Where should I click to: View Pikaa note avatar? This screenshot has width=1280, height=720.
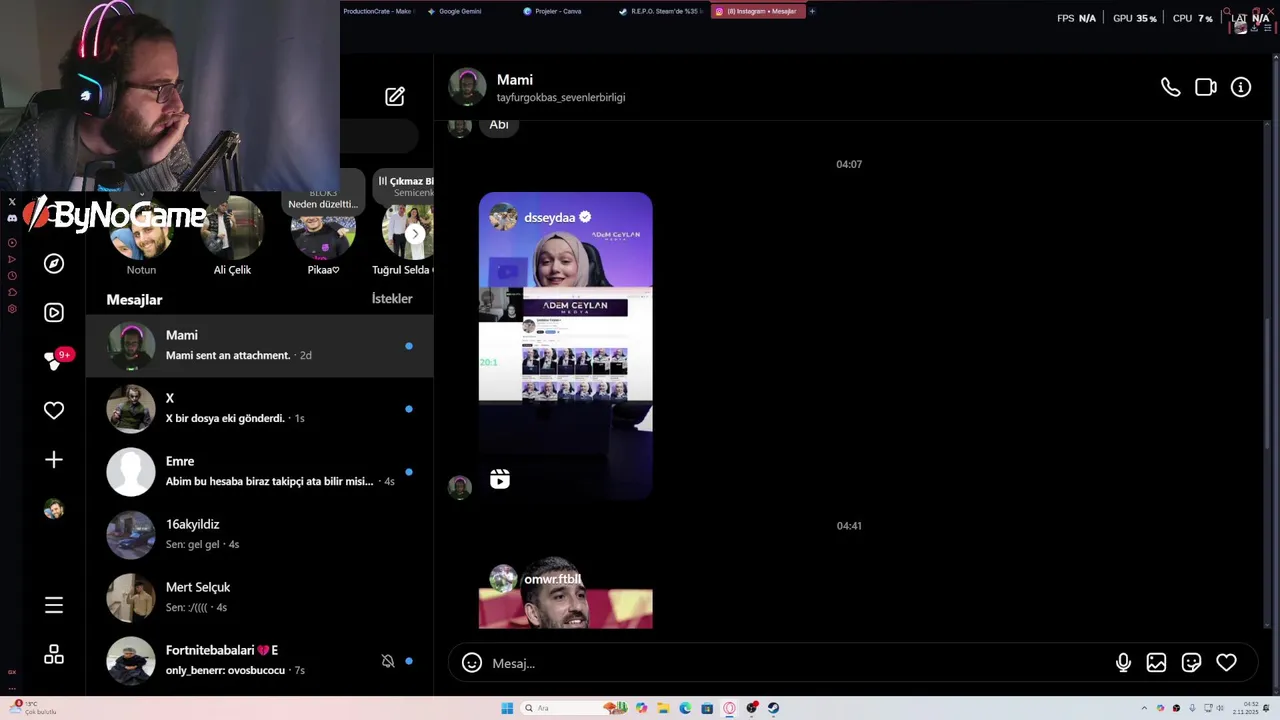(x=323, y=230)
